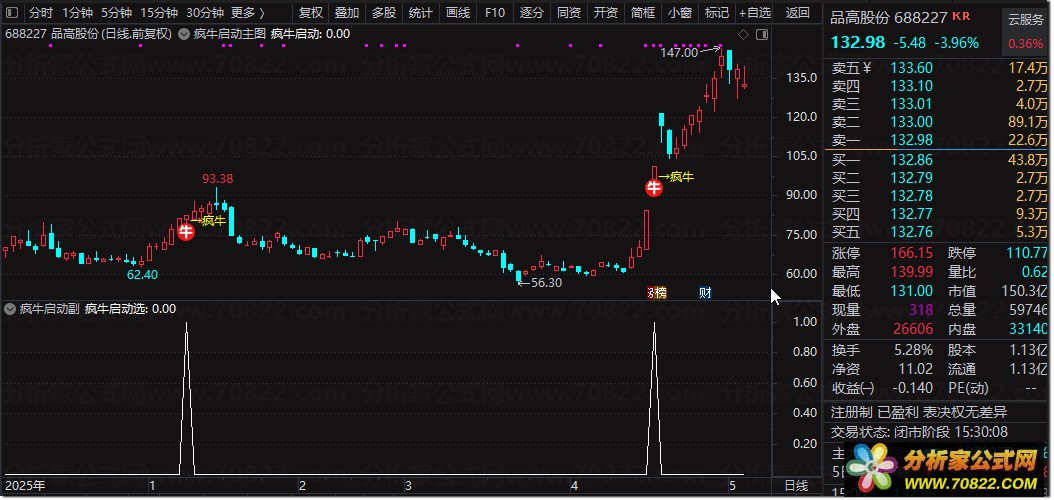The width and height of the screenshot is (1054, 500).
Task: Click the second red 牛 signal marker
Action: click(653, 188)
